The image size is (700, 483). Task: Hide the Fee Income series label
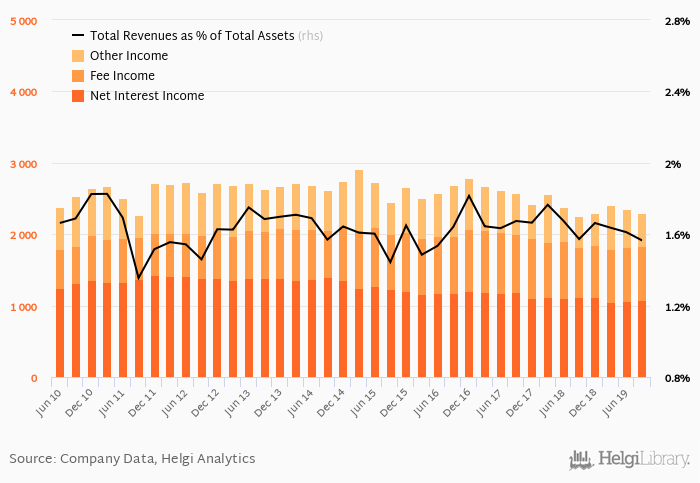tap(122, 76)
